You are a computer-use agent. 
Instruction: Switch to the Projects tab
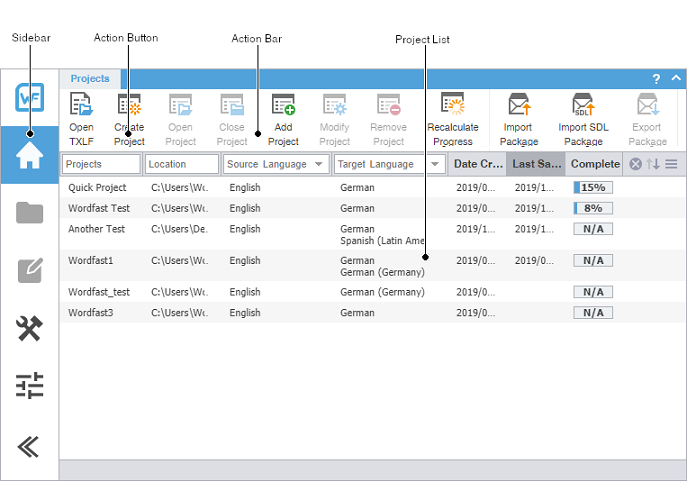(x=90, y=79)
